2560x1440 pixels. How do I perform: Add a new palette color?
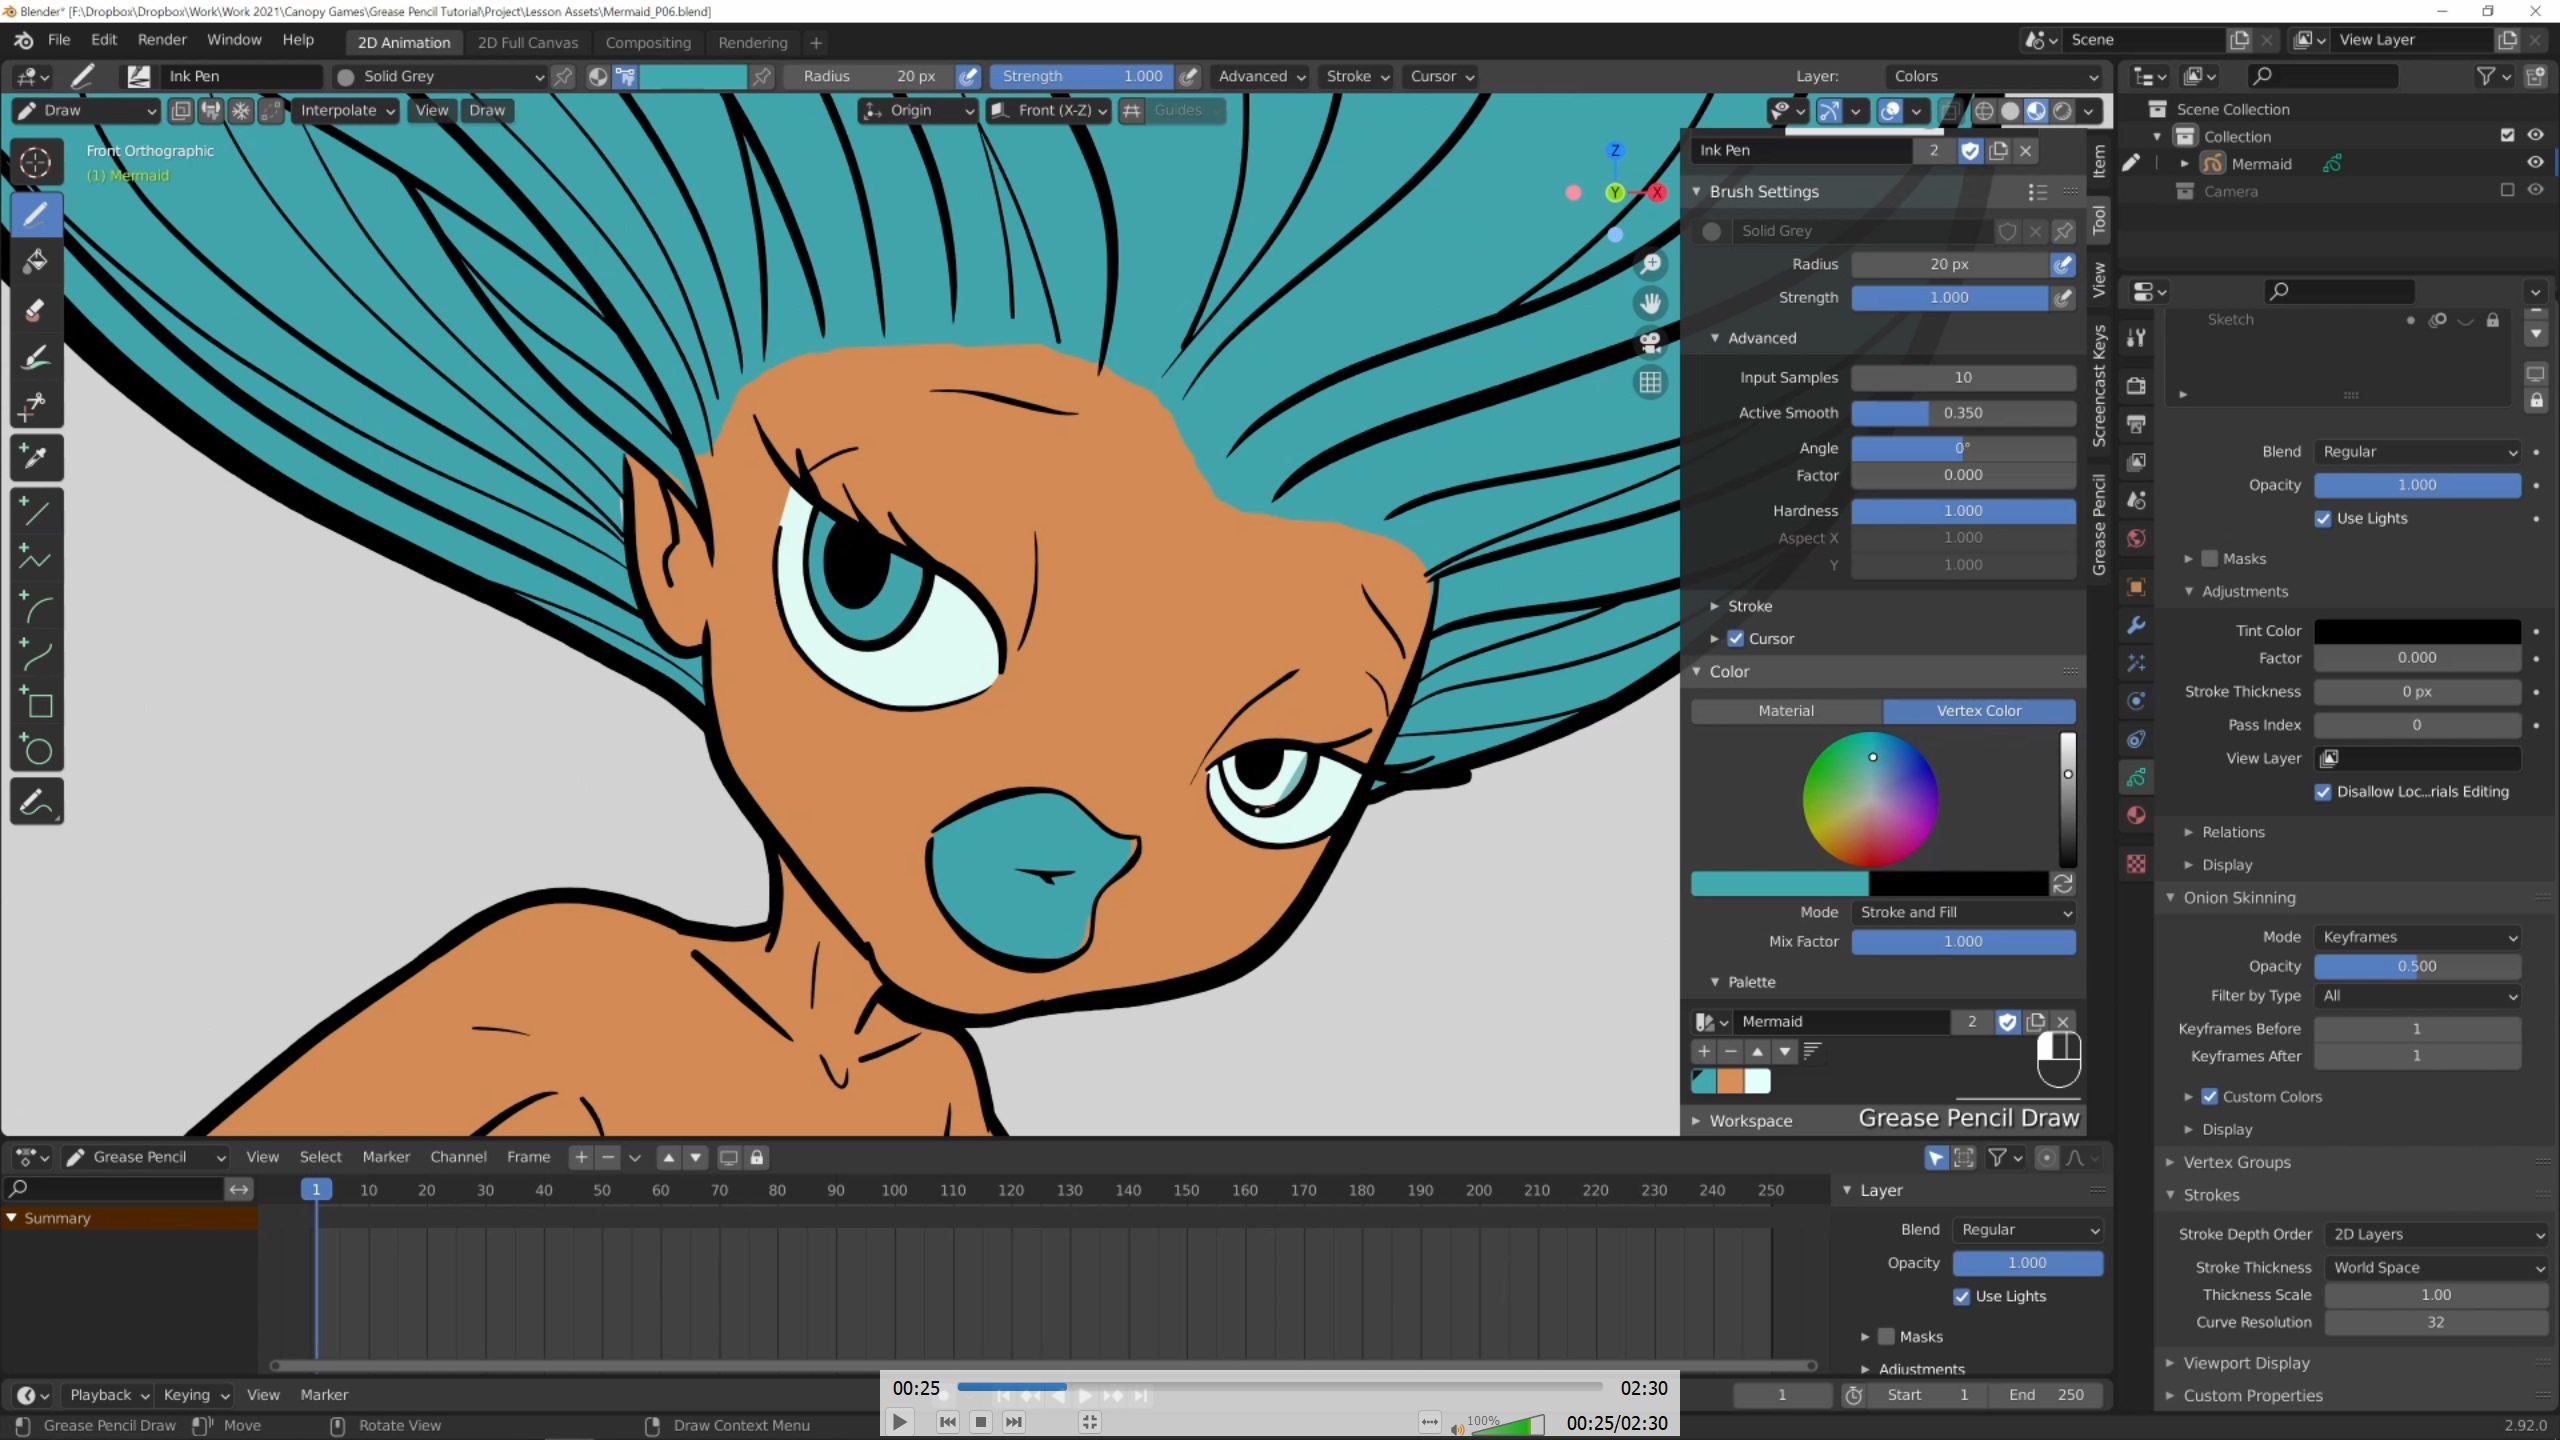(1704, 1051)
